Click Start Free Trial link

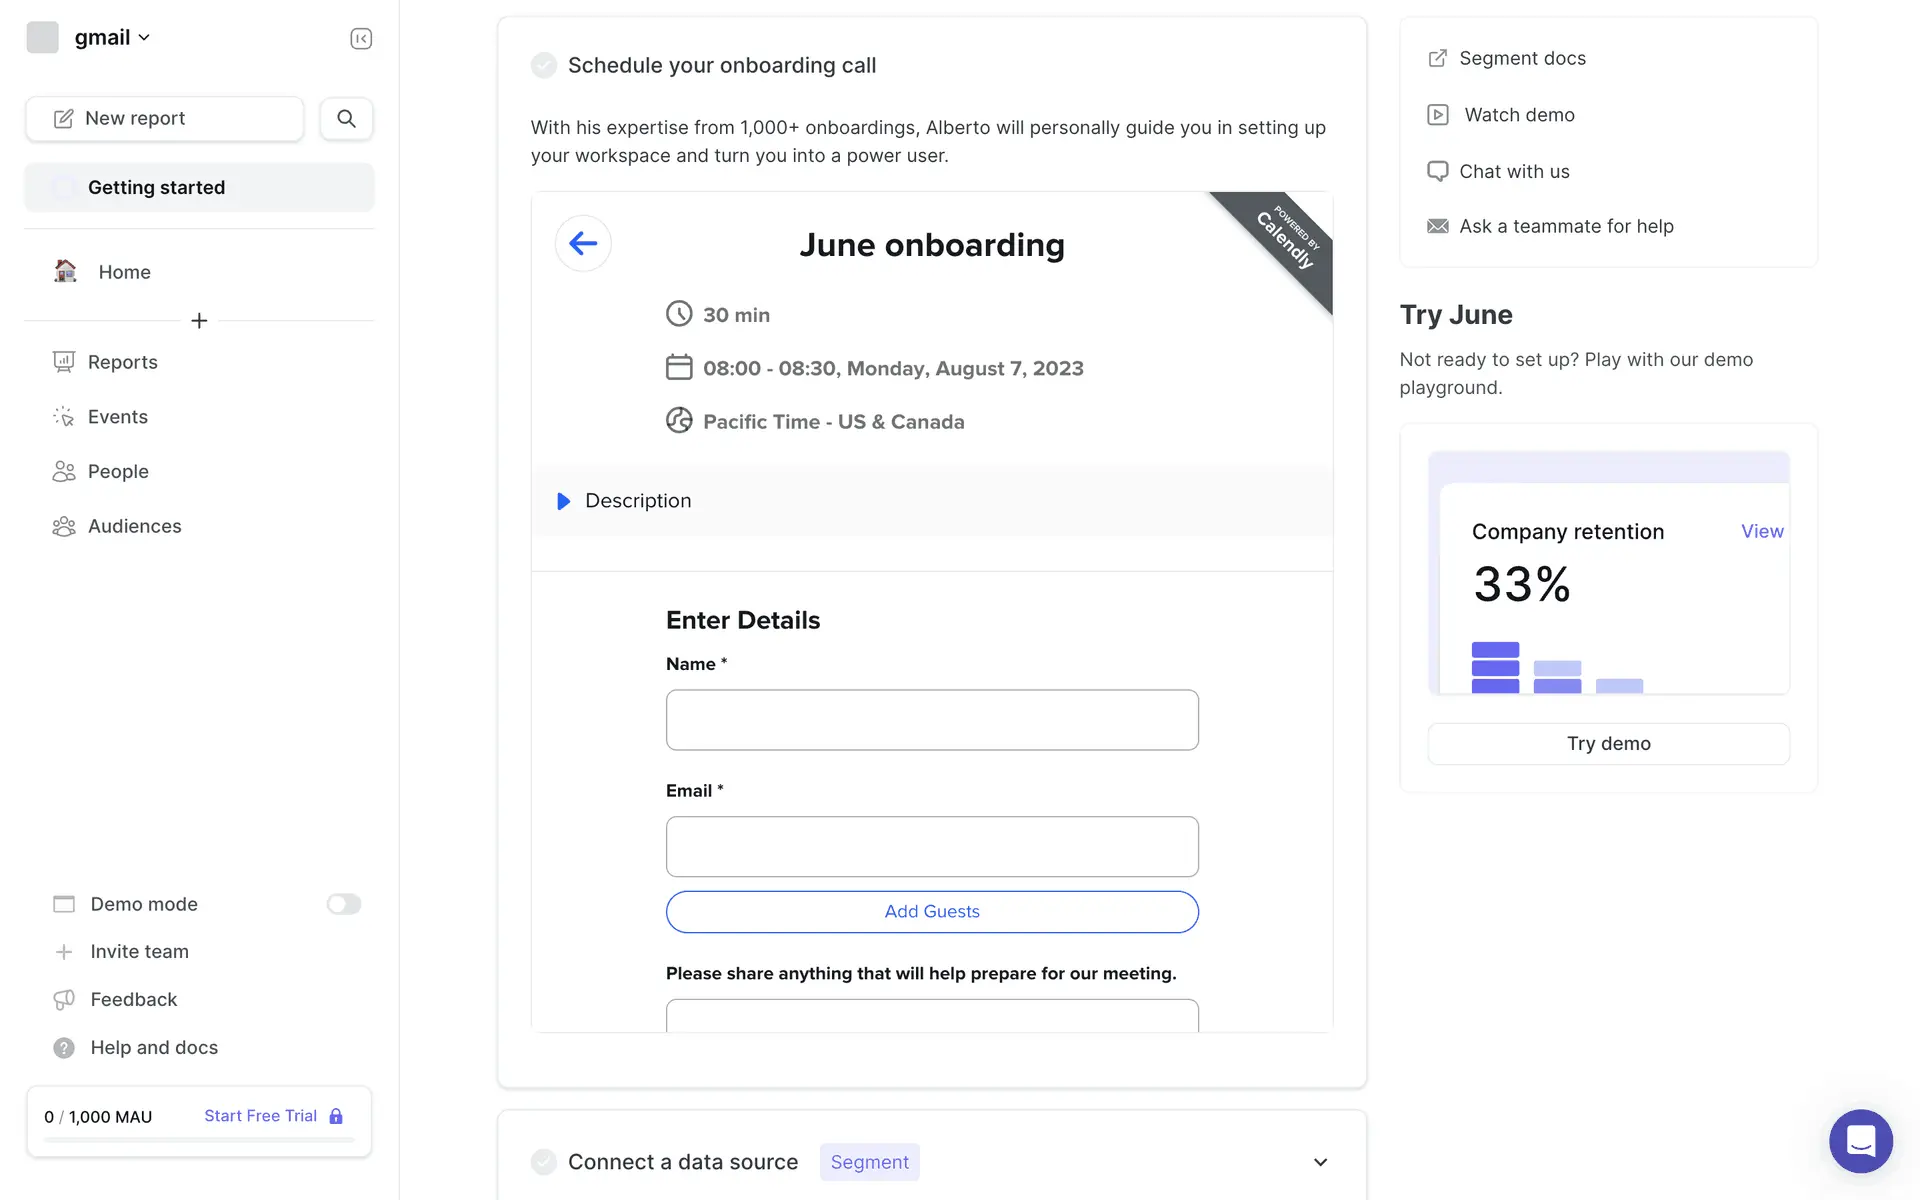[261, 1116]
